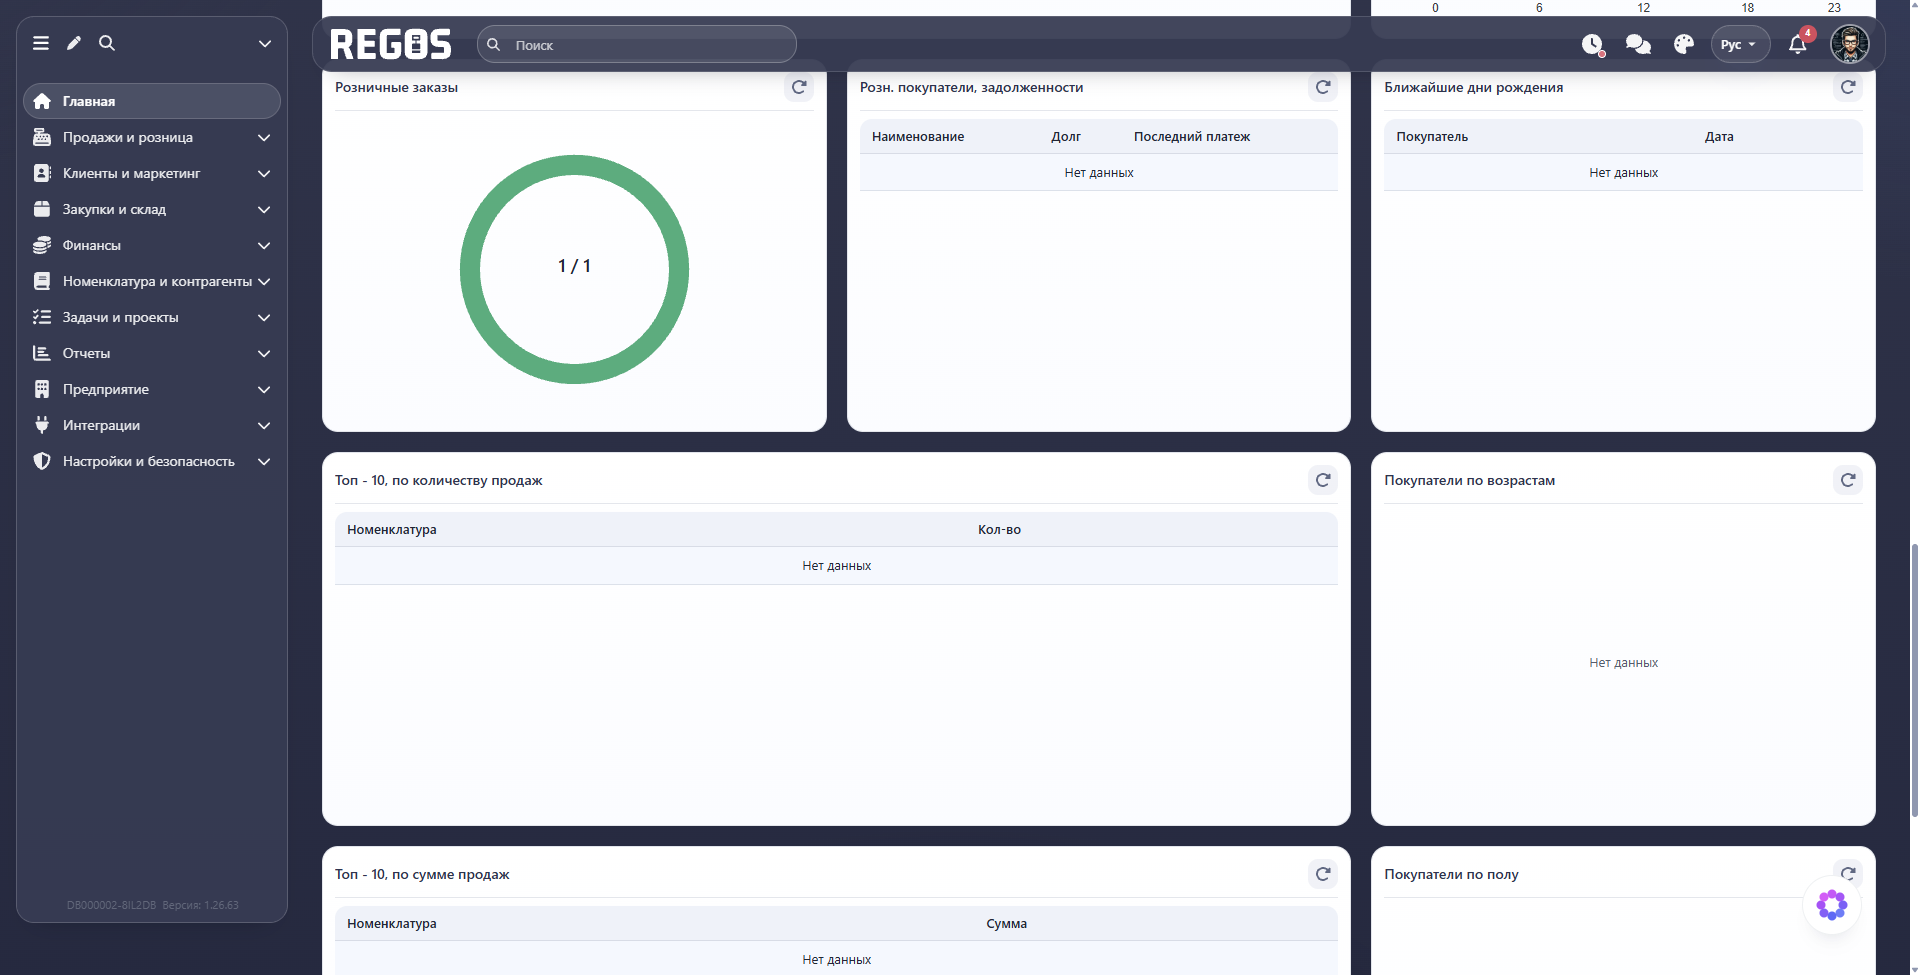Click the Долг column header
Viewport: 1920px width, 975px height.
(x=1066, y=136)
